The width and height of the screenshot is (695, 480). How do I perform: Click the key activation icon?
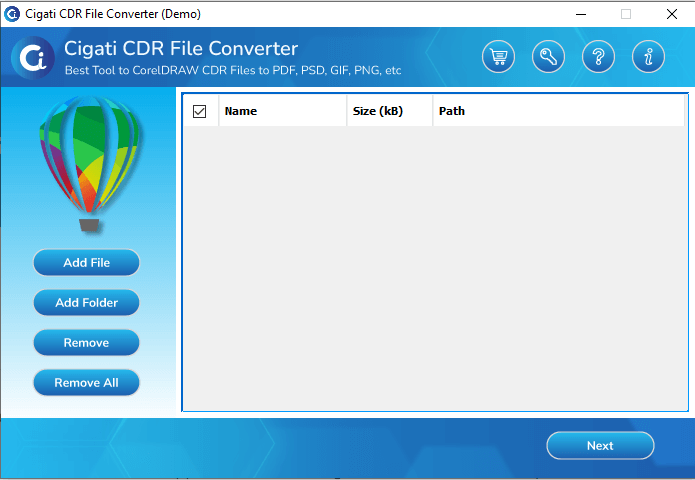pos(548,57)
